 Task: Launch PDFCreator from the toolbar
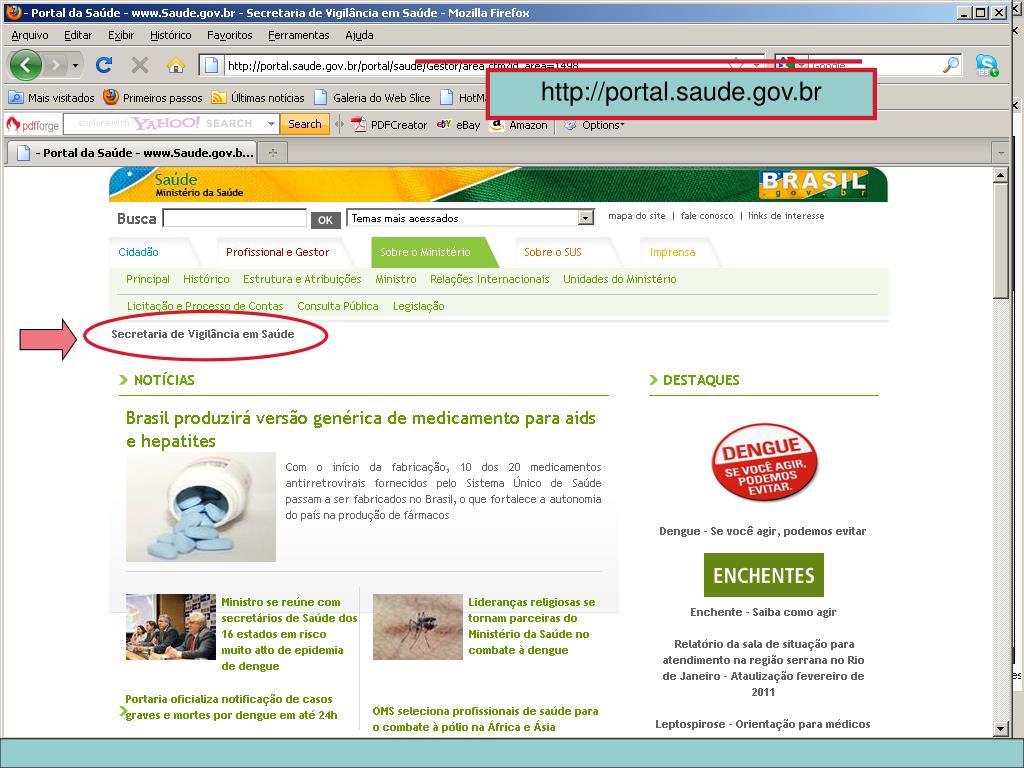[x=389, y=125]
